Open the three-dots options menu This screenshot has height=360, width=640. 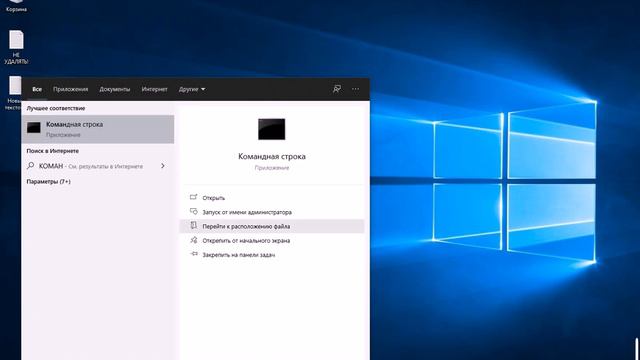pyautogui.click(x=356, y=89)
